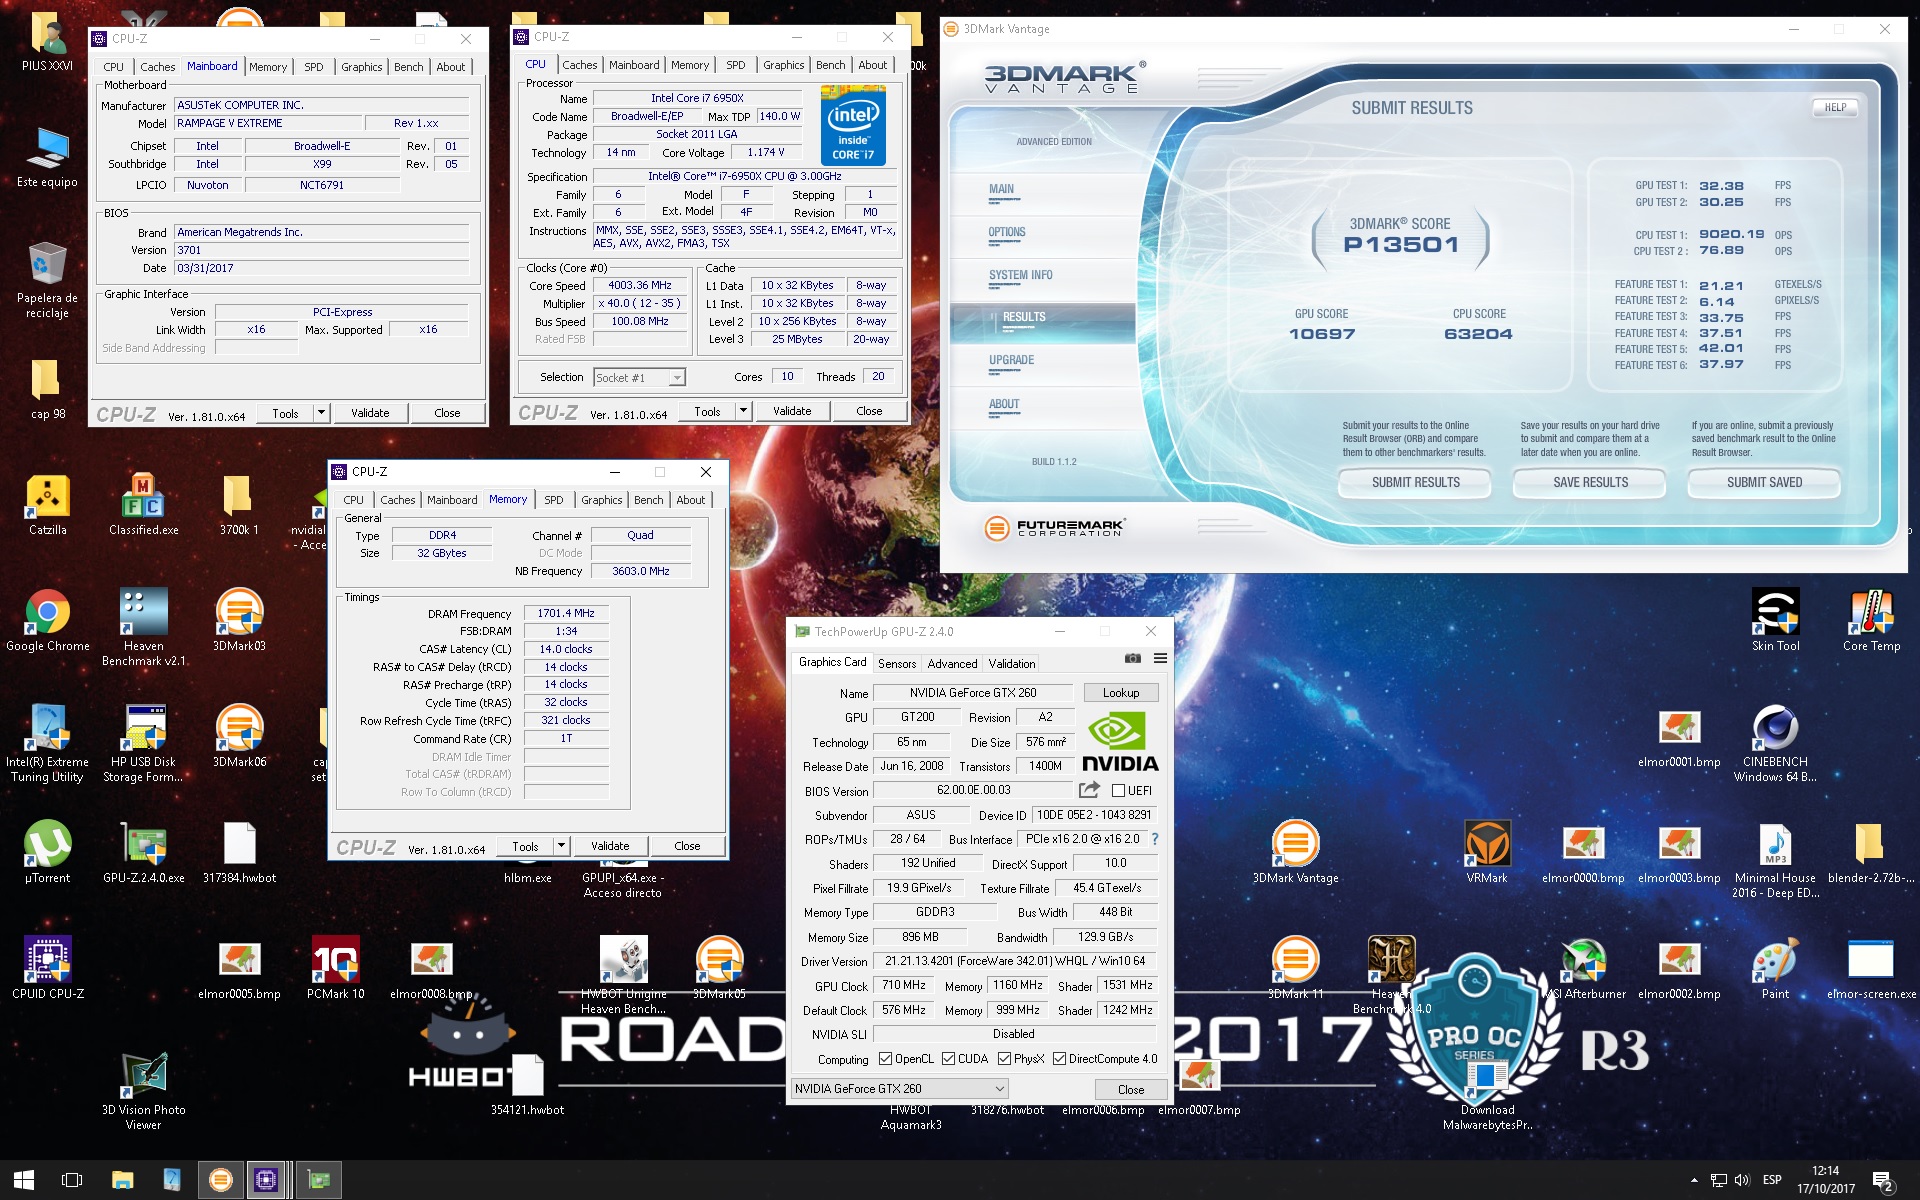
Task: Click SAVE RESULTS in 3DMark Vantage
Action: (1590, 482)
